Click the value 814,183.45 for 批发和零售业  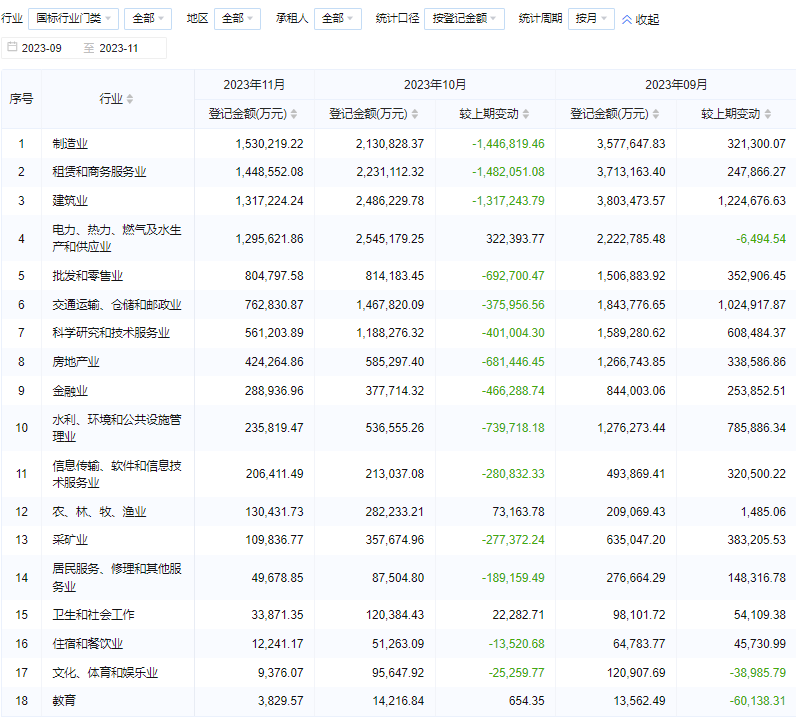click(394, 276)
